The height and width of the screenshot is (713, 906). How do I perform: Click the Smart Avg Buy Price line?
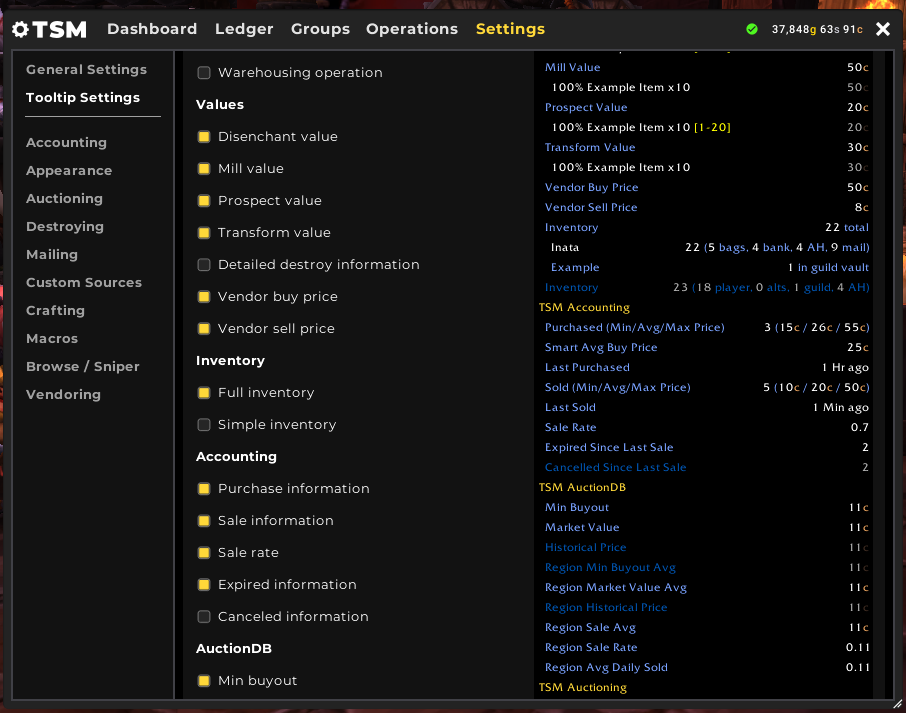[706, 347]
